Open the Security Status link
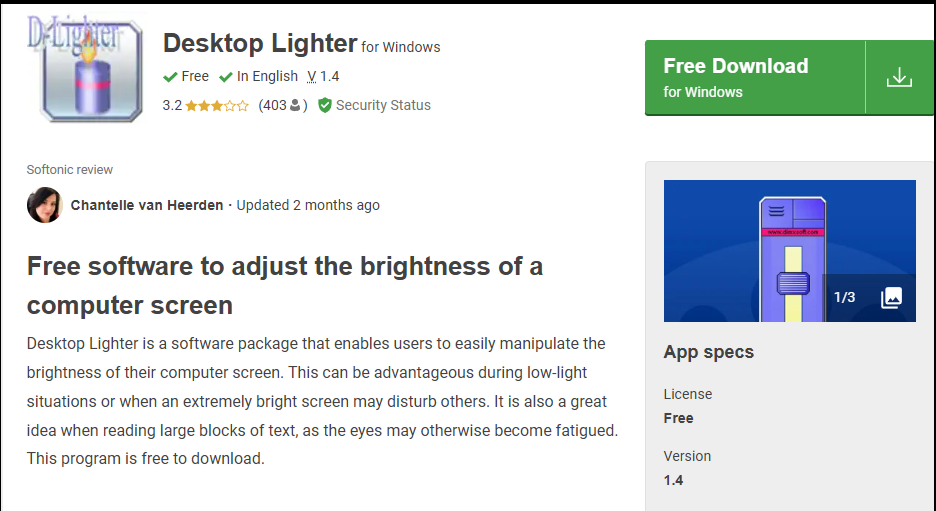The image size is (936, 511). (x=383, y=105)
